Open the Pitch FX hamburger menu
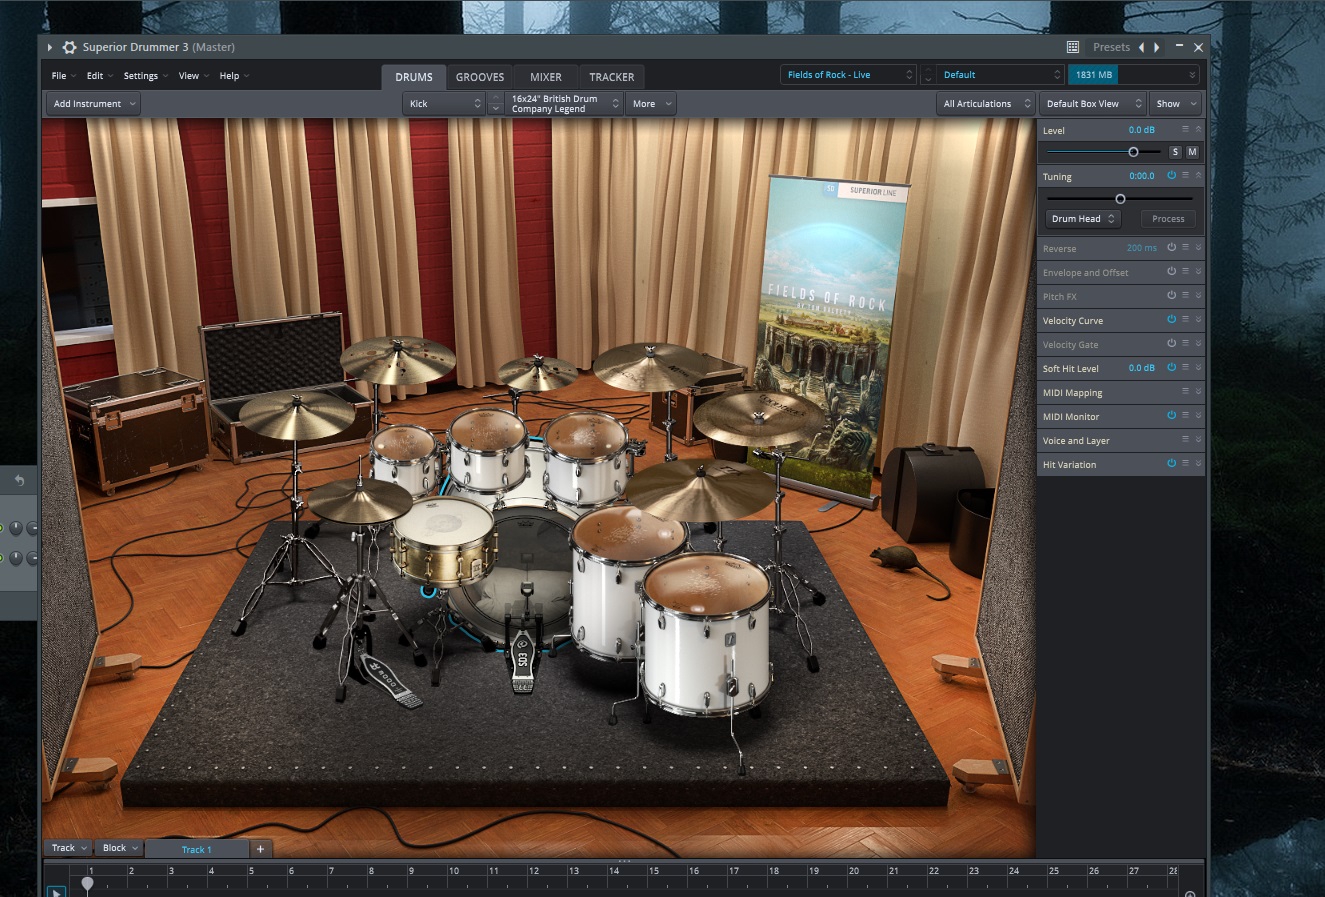This screenshot has width=1325, height=897. tap(1185, 296)
